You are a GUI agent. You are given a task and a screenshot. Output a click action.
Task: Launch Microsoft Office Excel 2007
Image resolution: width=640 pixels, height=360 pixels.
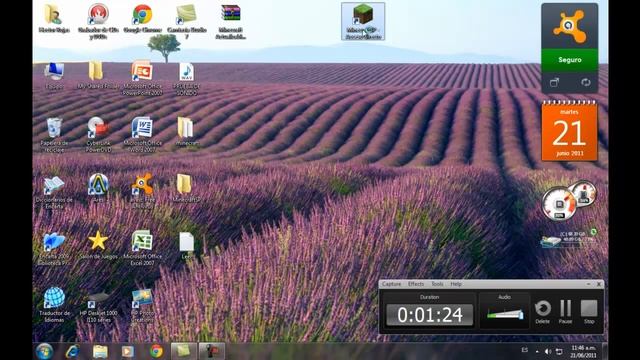(142, 248)
